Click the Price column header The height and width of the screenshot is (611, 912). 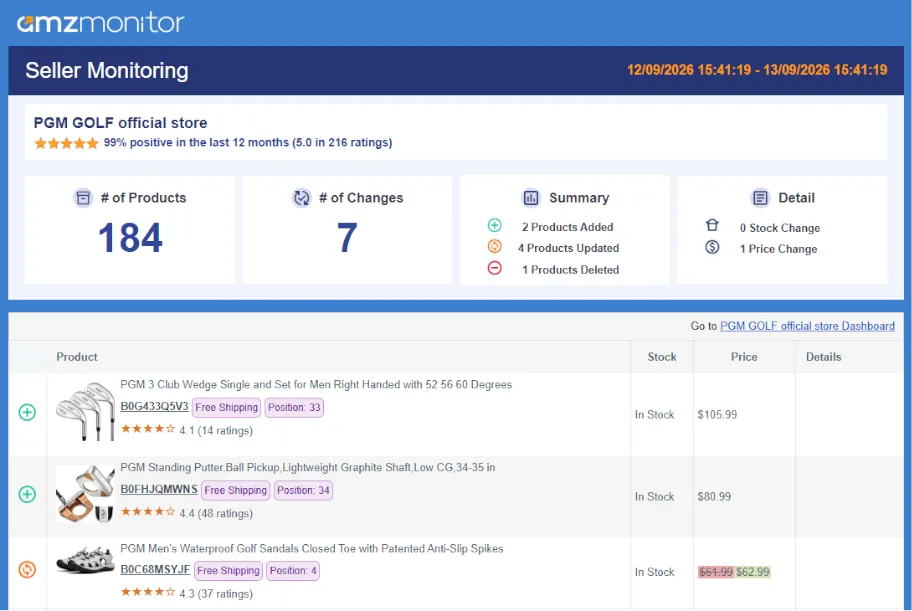pos(744,357)
